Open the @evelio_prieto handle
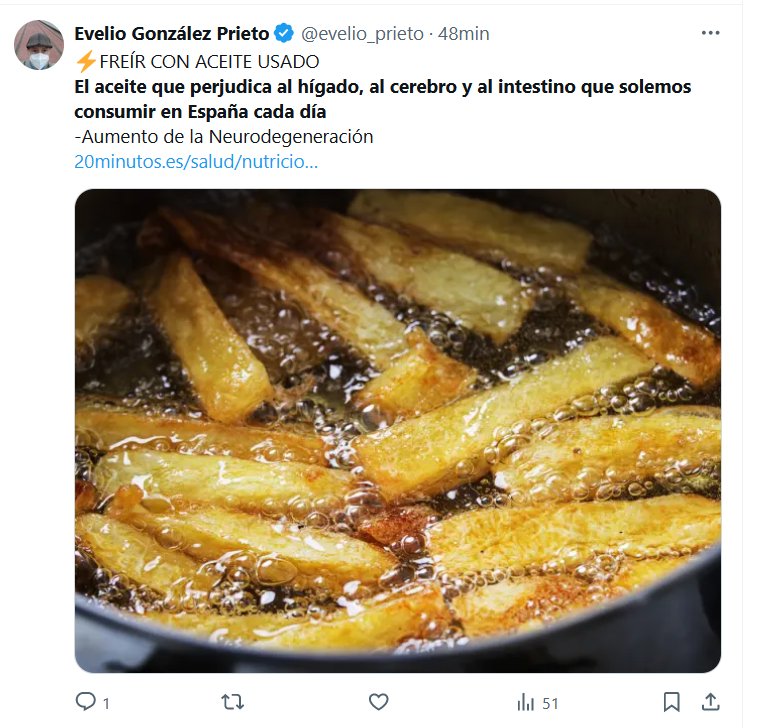The width and height of the screenshot is (760, 728). point(363,34)
